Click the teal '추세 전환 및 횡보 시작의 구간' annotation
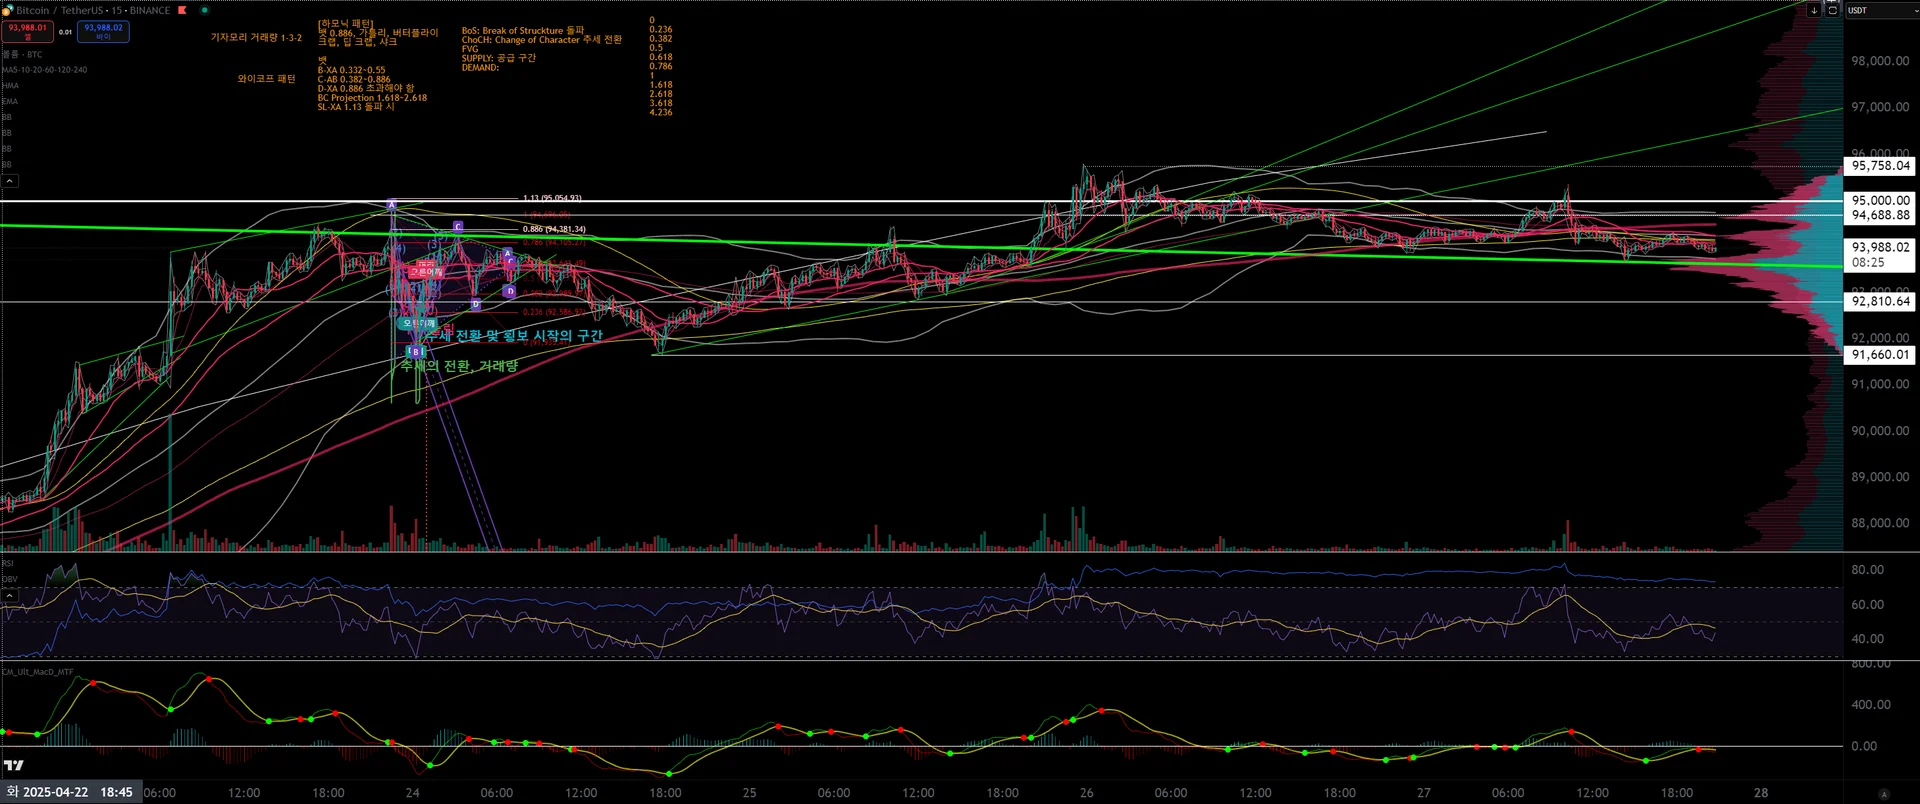Screen dimensions: 1920x804 point(513,336)
